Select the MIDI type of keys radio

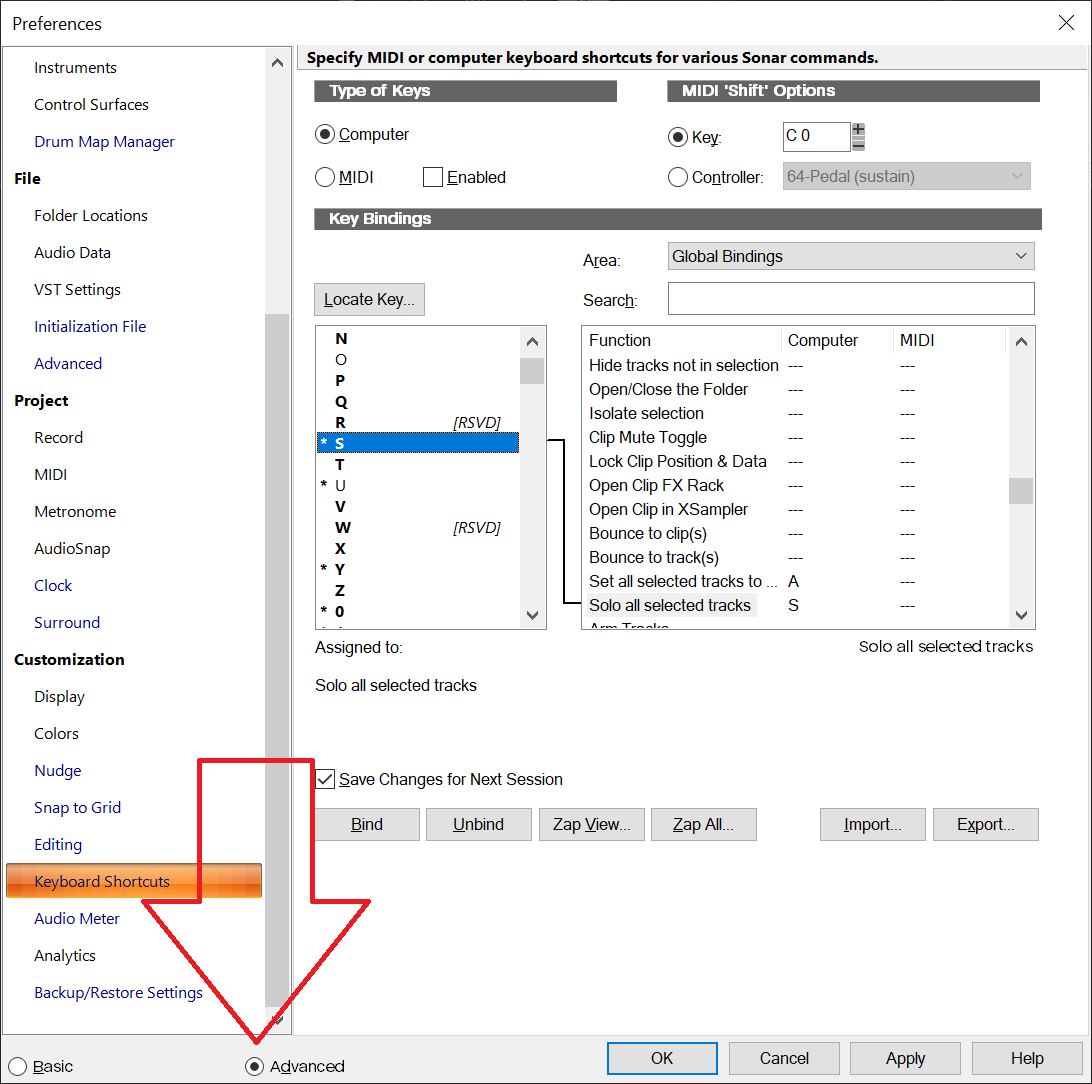pyautogui.click(x=325, y=177)
